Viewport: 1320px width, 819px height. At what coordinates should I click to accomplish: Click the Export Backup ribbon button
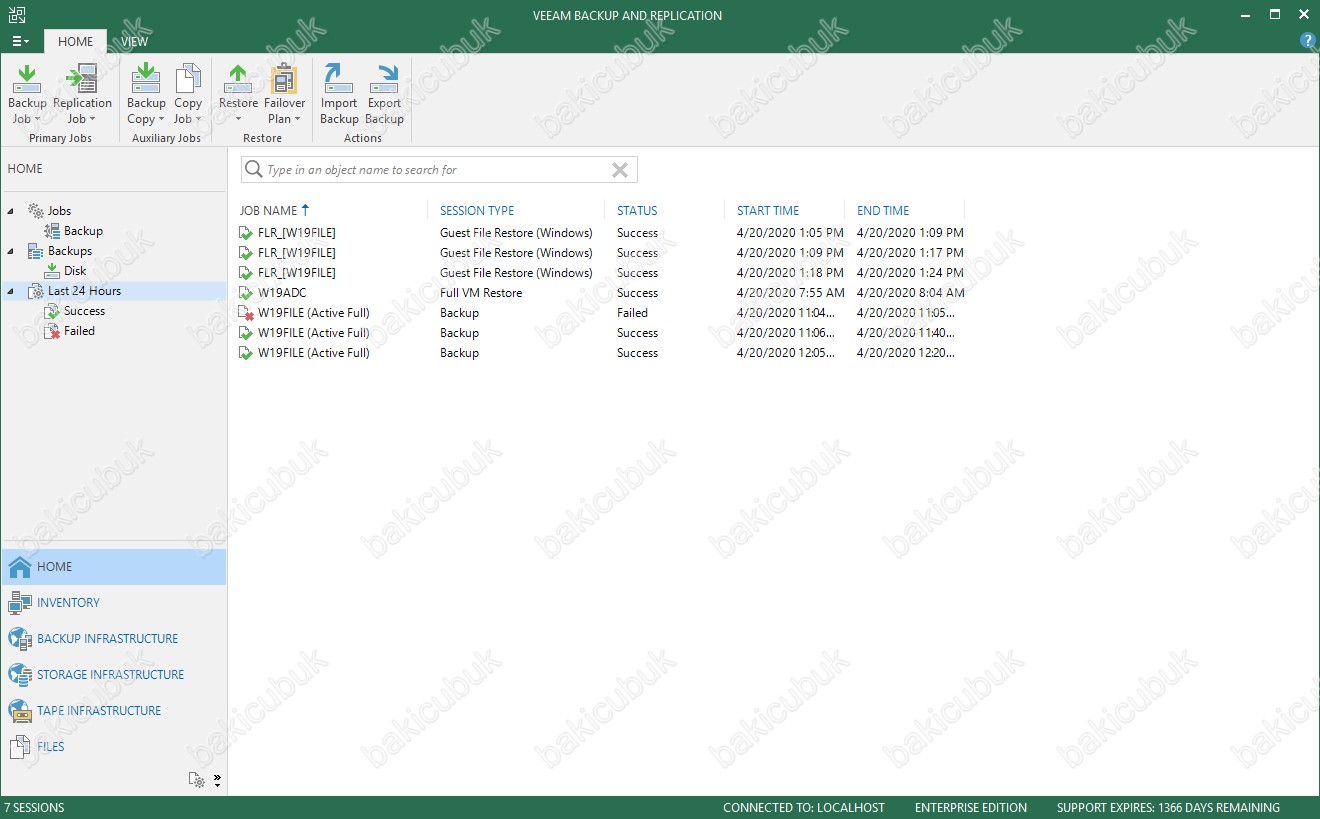[x=384, y=94]
